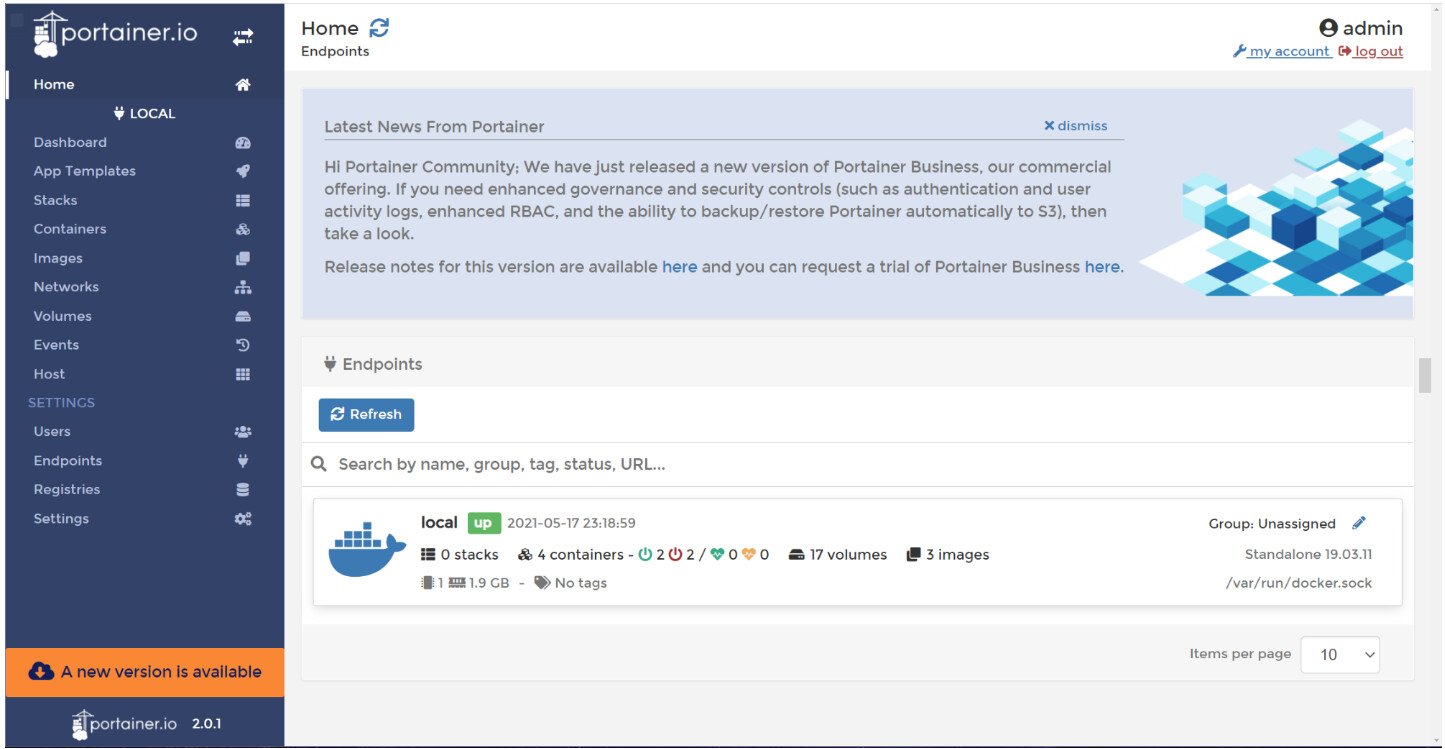Open the my account link

click(x=1281, y=52)
